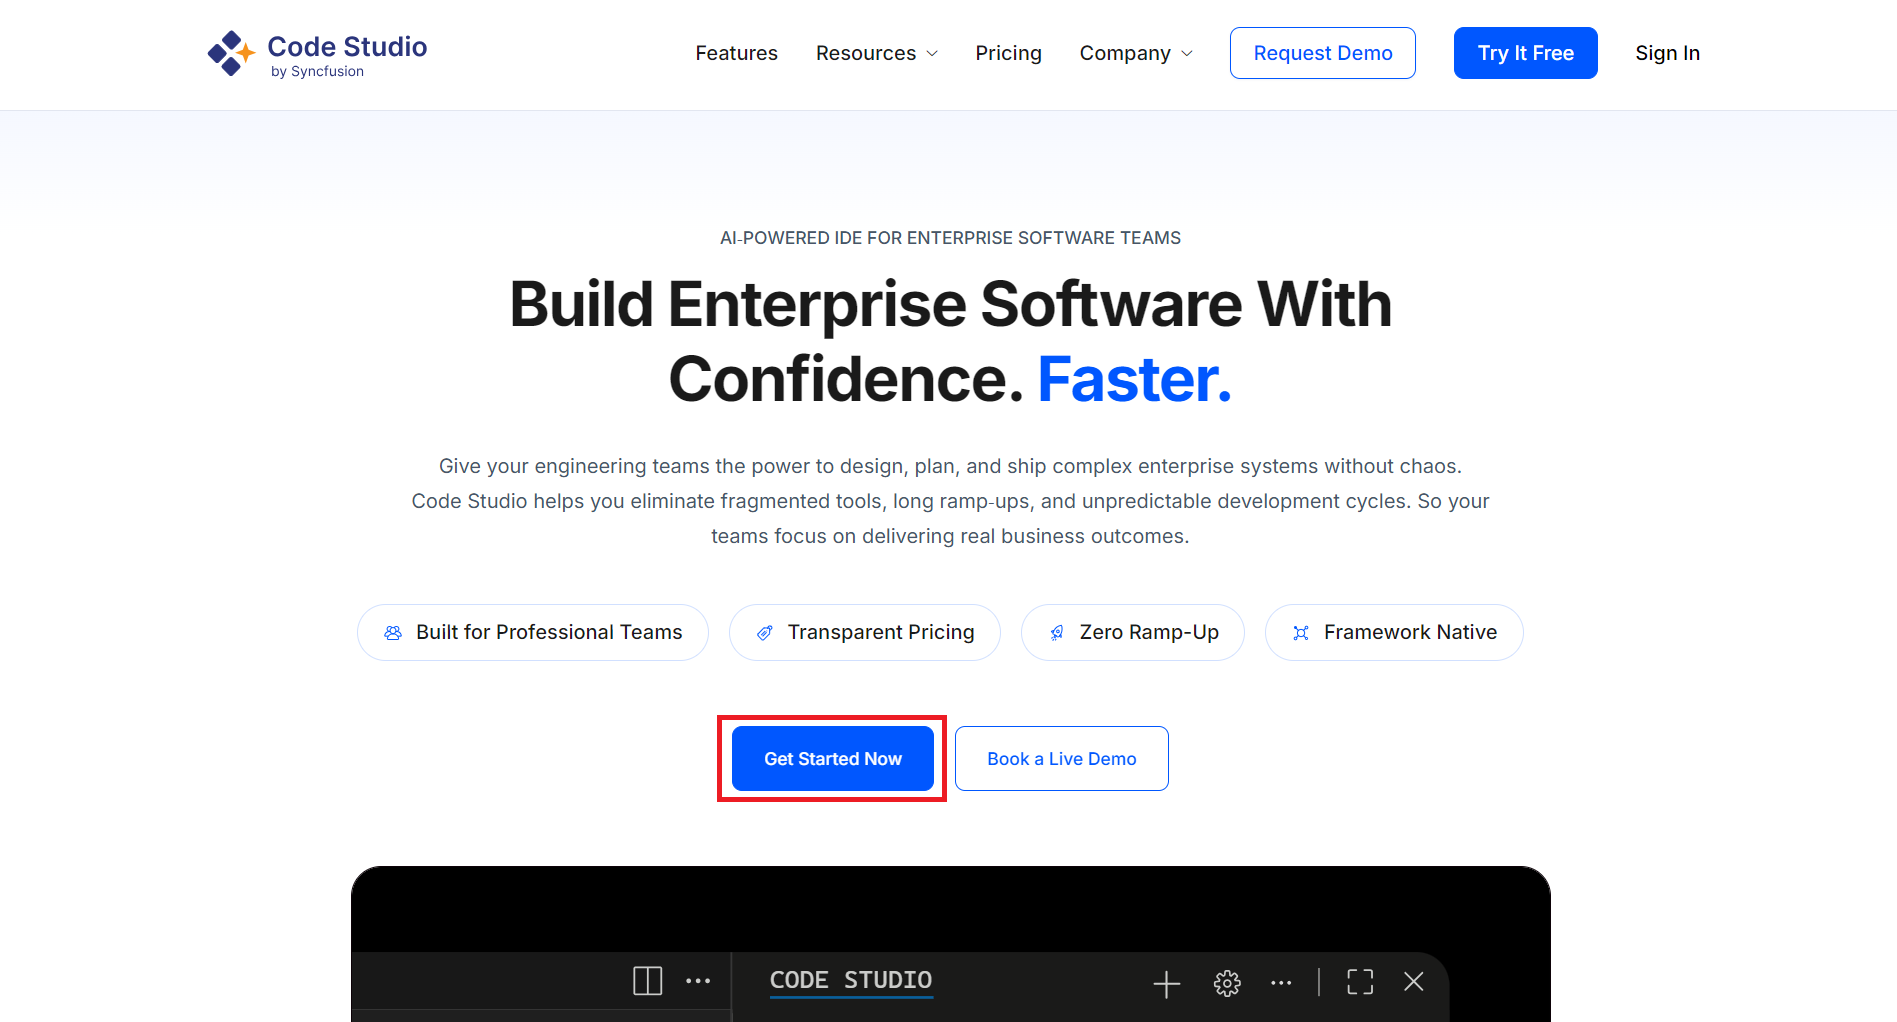Open the settings gear in the Code Studio preview
The width and height of the screenshot is (1897, 1022).
tap(1226, 983)
